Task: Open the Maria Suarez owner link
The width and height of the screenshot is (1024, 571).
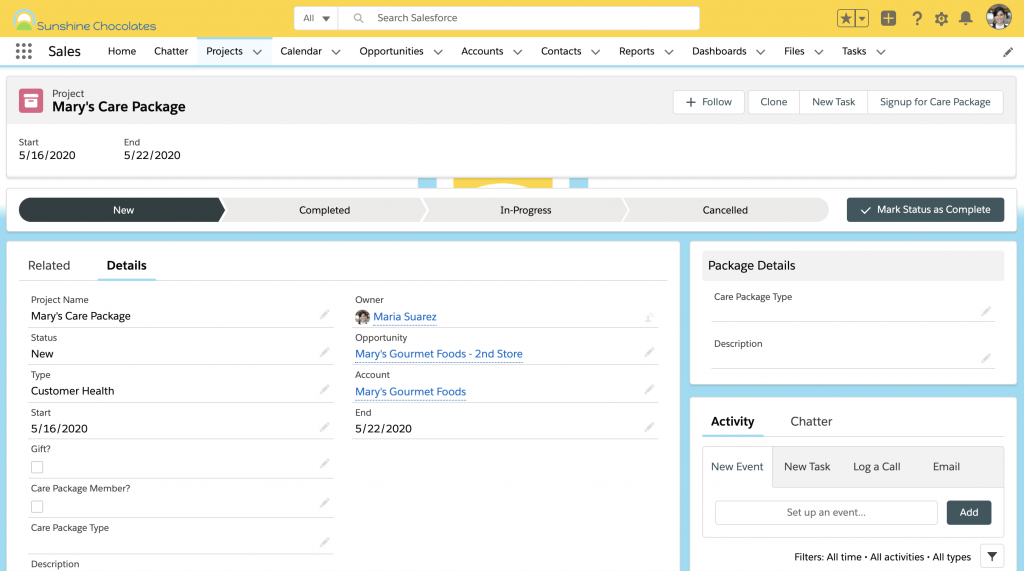Action: pos(405,317)
